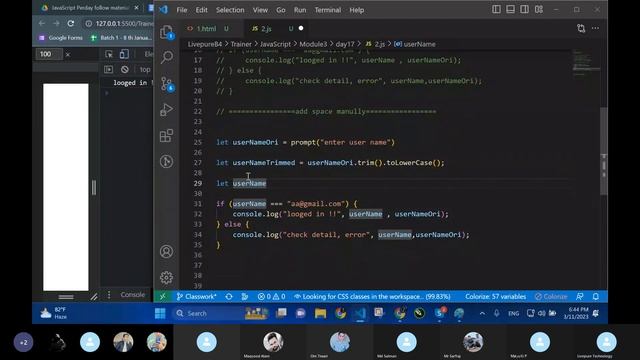Image resolution: width=640 pixels, height=360 pixels.
Task: Expand the Trainer breadcrumb
Action: pos(241,44)
